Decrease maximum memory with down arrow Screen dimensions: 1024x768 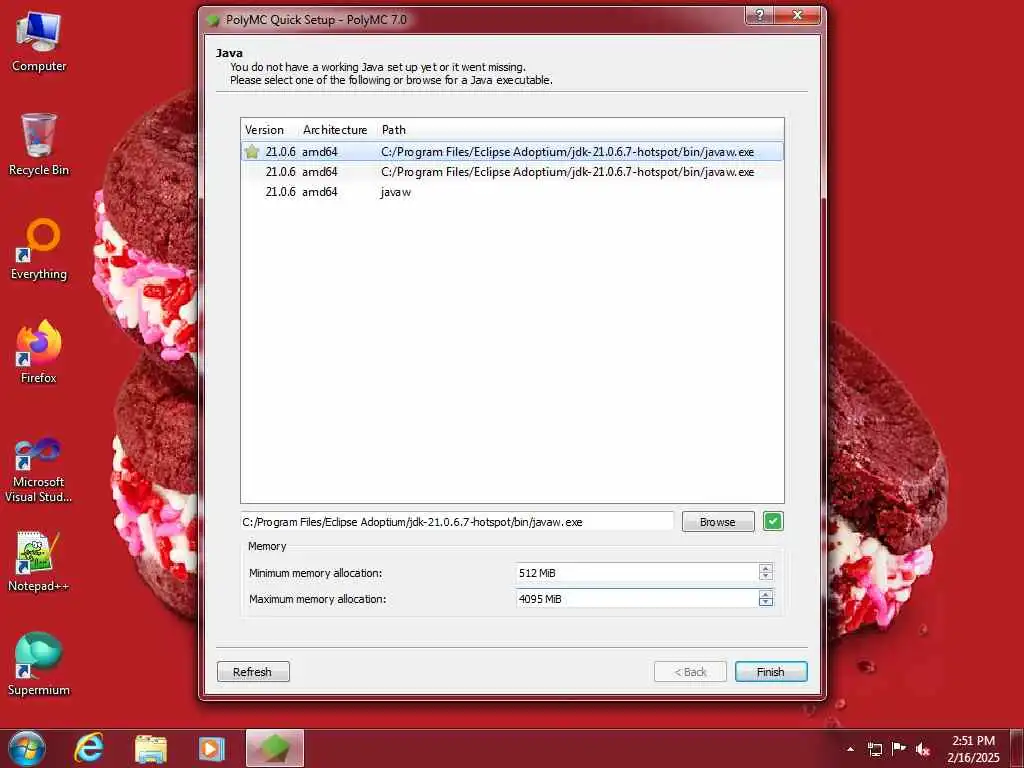pos(766,603)
